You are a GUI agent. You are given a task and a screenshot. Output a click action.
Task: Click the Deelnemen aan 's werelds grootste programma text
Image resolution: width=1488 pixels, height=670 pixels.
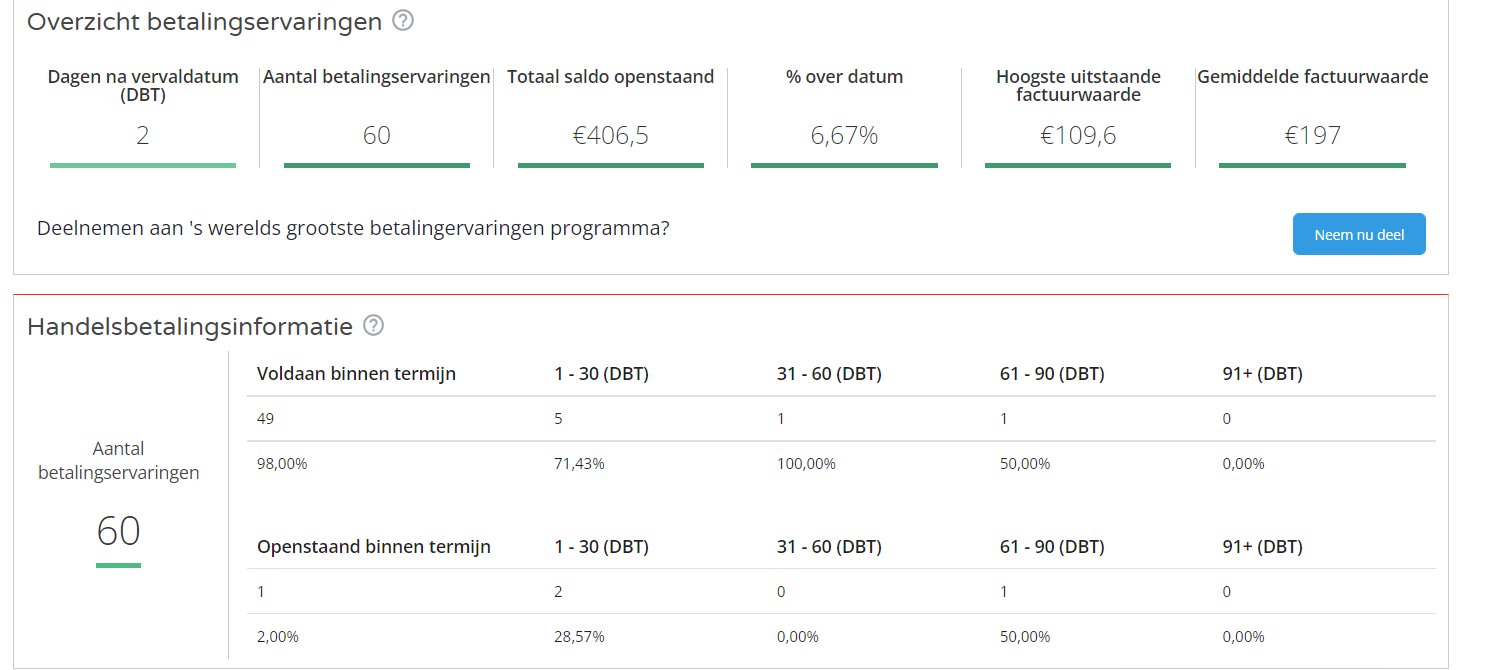[353, 228]
